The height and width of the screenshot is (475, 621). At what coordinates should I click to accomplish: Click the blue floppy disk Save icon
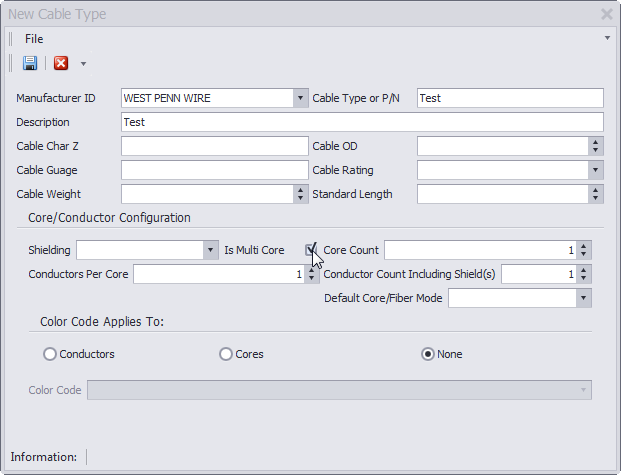pyautogui.click(x=30, y=63)
